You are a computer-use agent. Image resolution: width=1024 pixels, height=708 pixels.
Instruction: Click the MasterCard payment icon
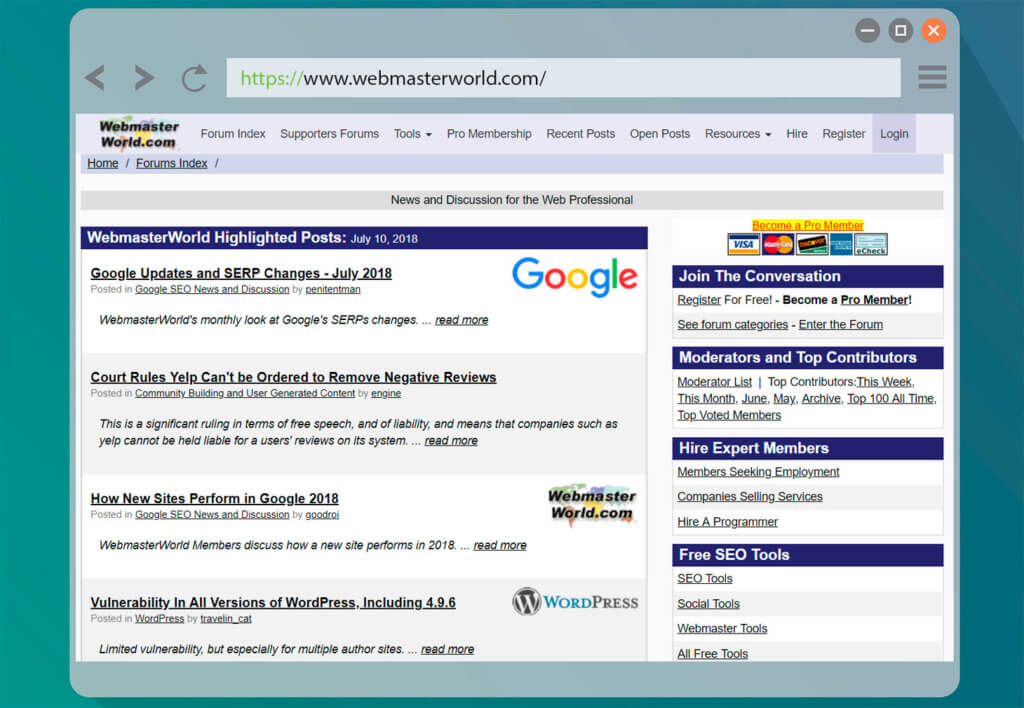pyautogui.click(x=776, y=244)
